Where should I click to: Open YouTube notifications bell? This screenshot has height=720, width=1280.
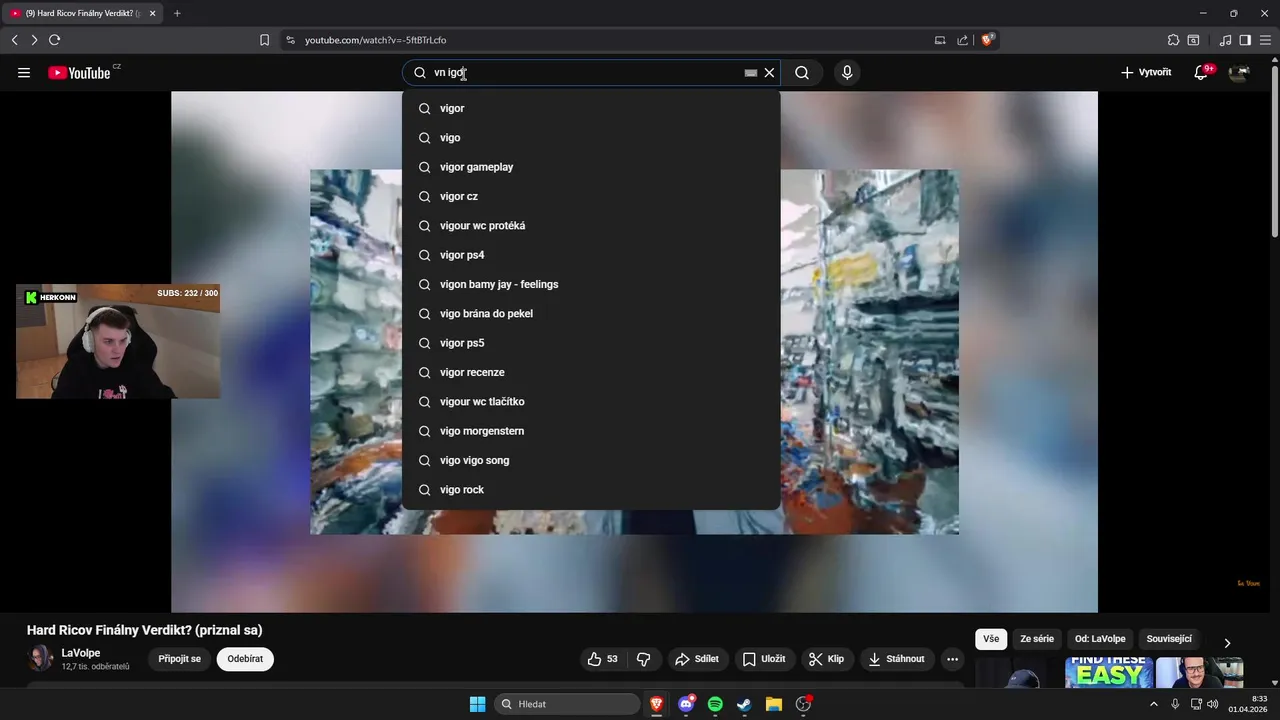coord(1201,72)
